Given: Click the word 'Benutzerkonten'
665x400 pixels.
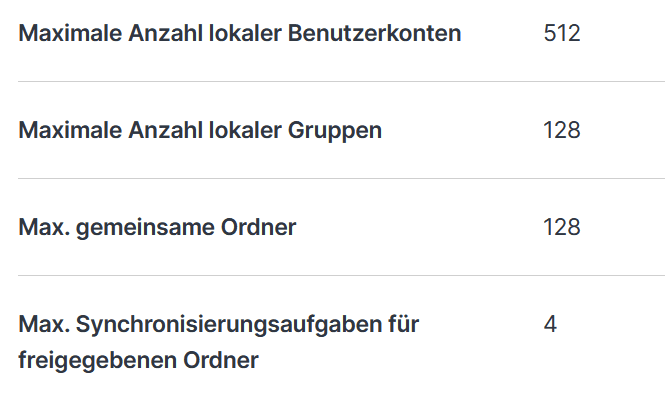Looking at the screenshot, I should coord(374,33).
